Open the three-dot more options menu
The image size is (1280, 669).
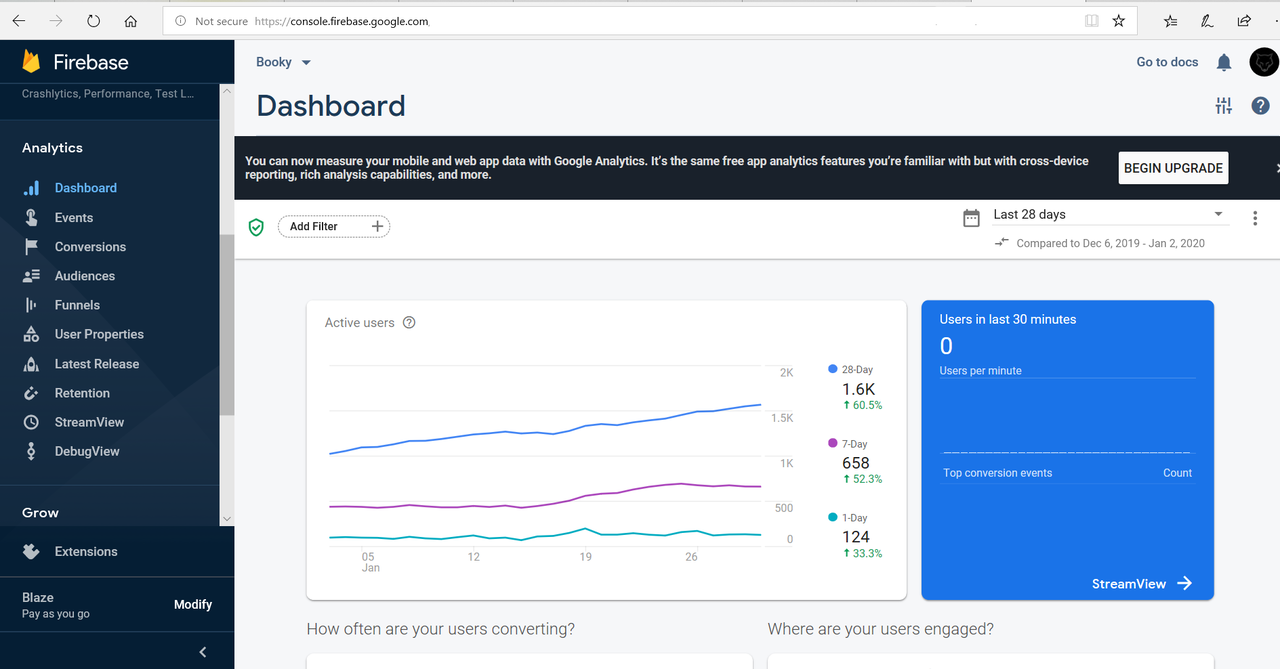coord(1255,218)
